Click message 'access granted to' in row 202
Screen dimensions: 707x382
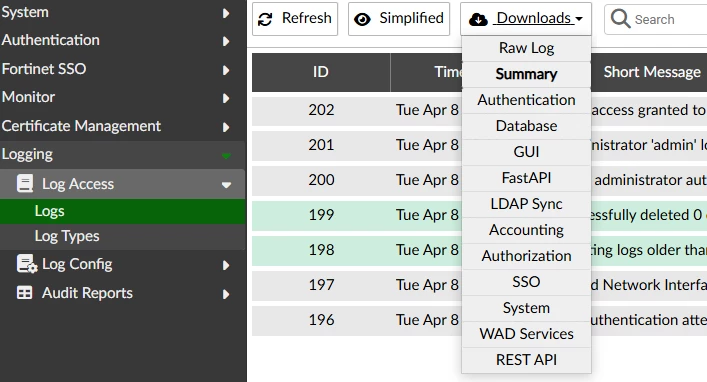pyautogui.click(x=648, y=110)
